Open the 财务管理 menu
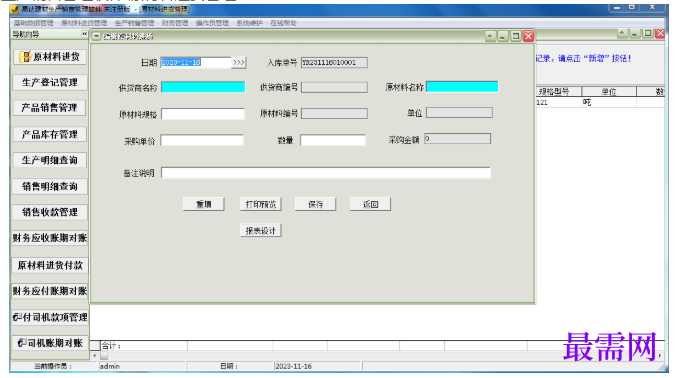Viewport: 675px width, 378px height. coord(175,23)
